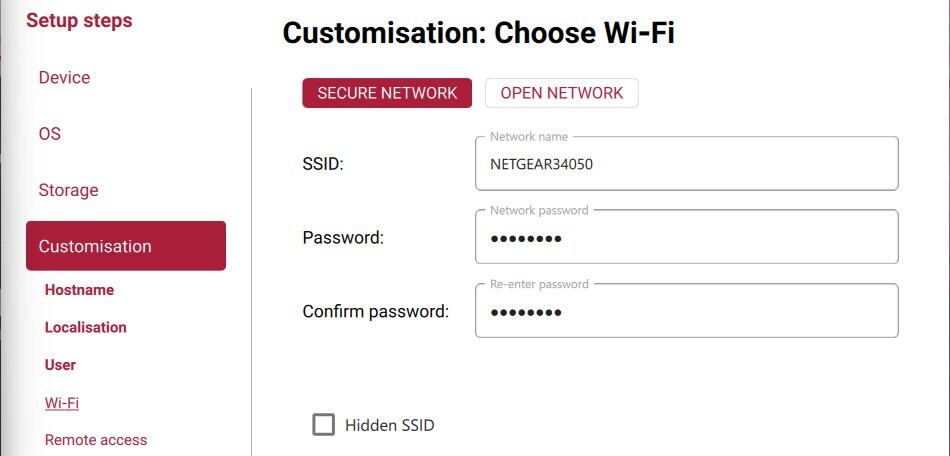Select the Storage setup step
This screenshot has height=456, width=950.
(x=68, y=190)
